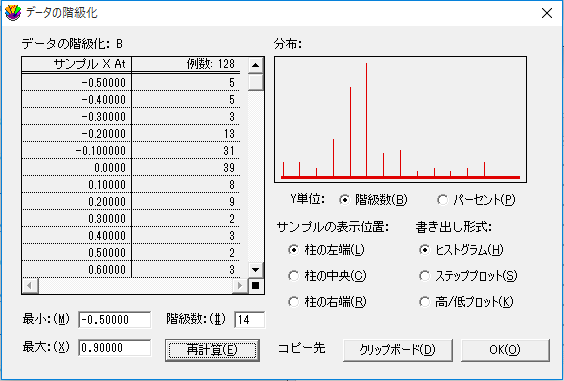Click the application icon in title bar
Viewport: 564px width, 381px height.
pyautogui.click(x=13, y=13)
